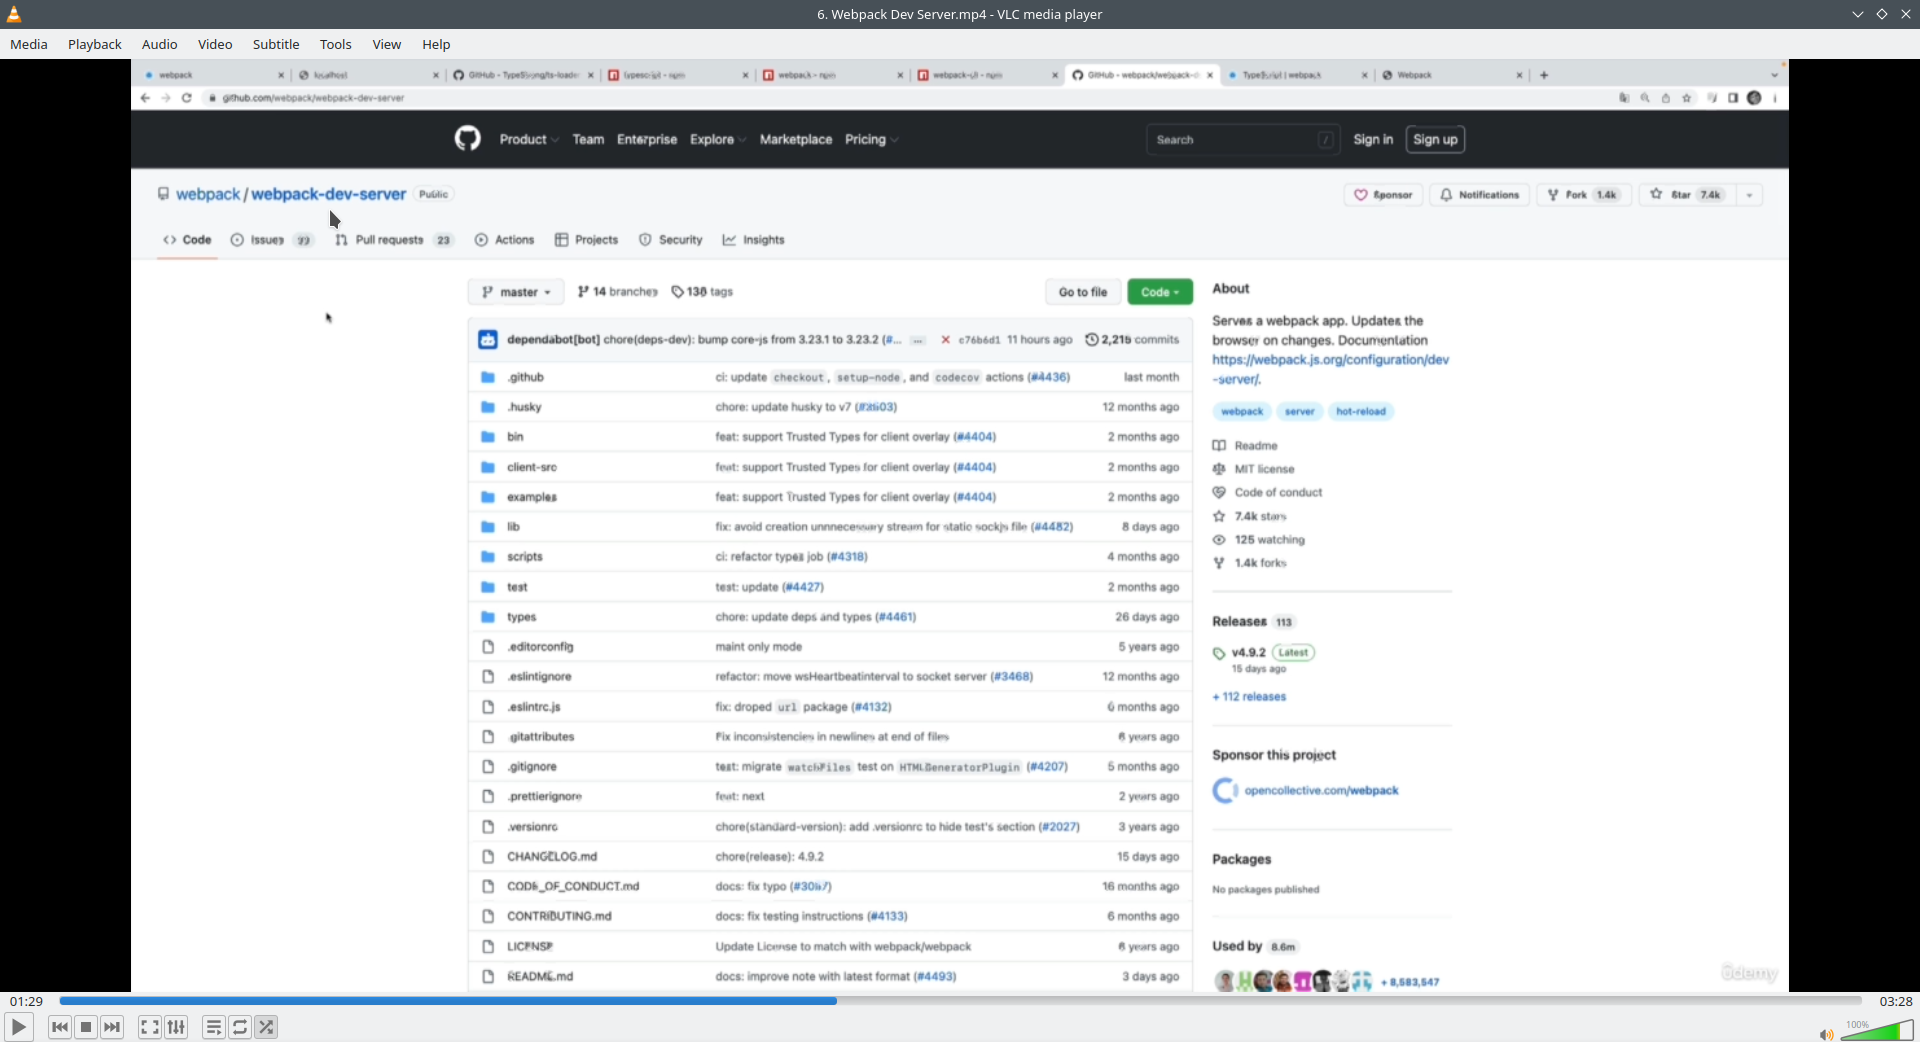Jump to the previous media track
This screenshot has width=1920, height=1042.
pyautogui.click(x=60, y=1027)
